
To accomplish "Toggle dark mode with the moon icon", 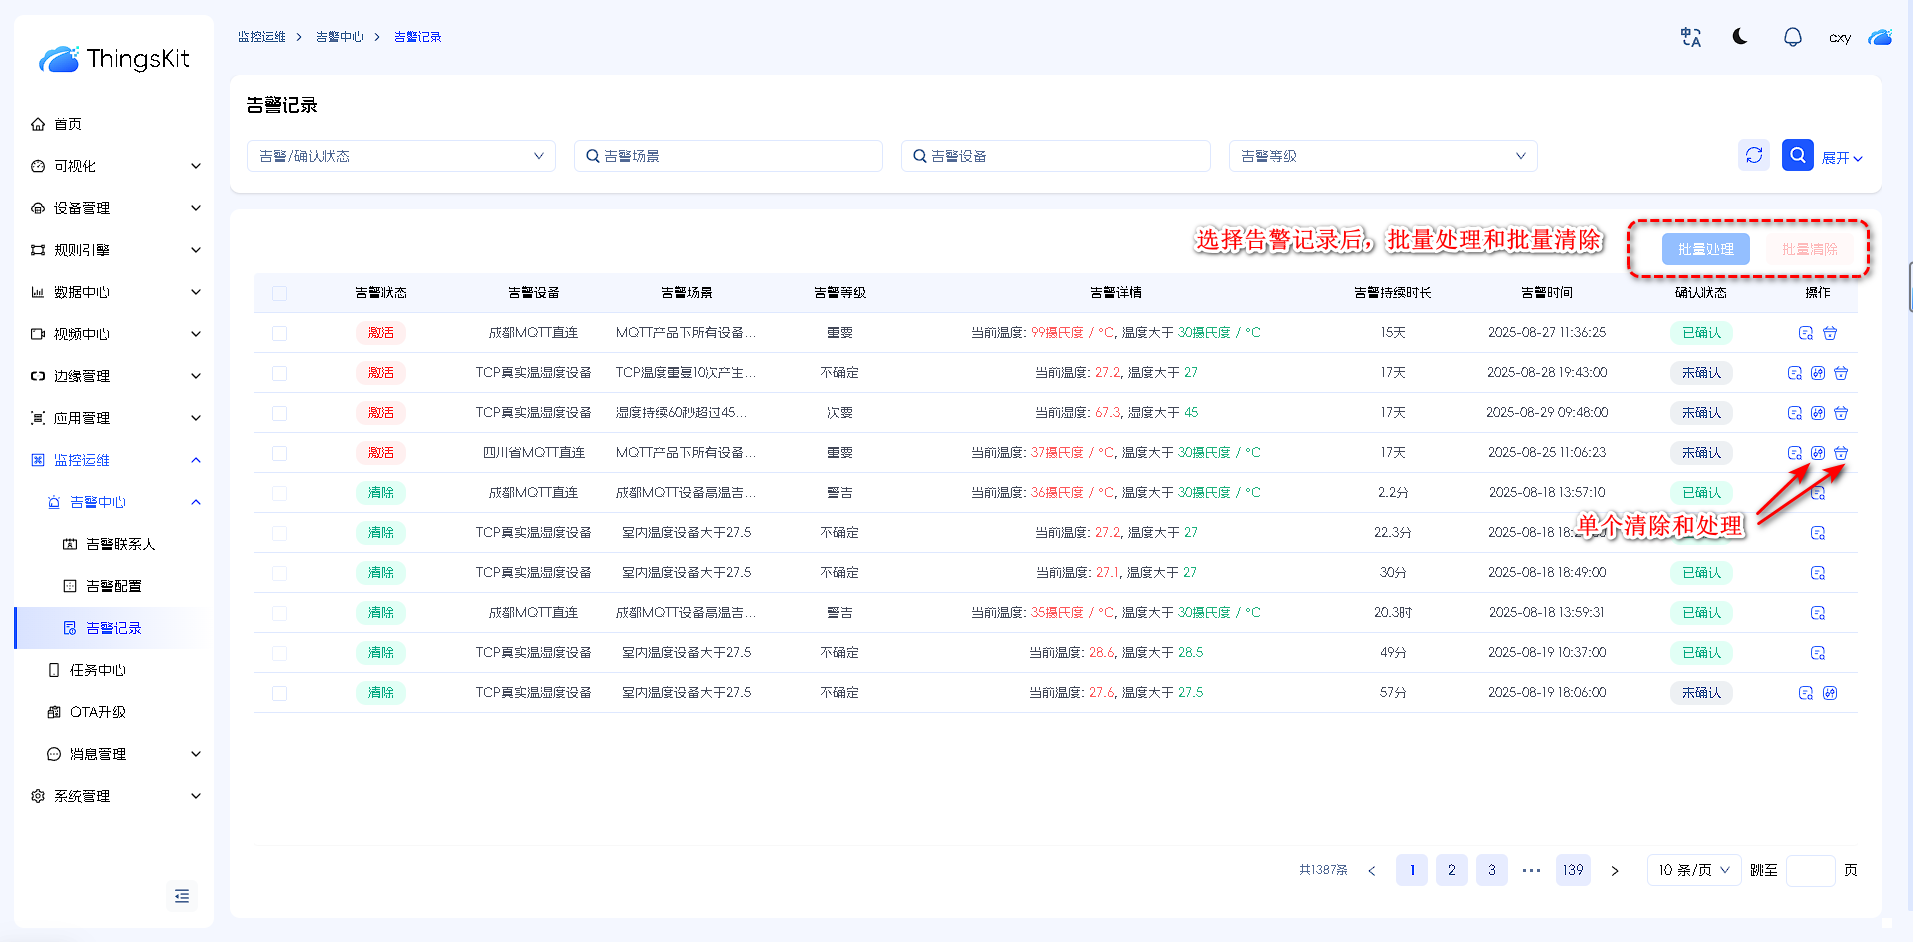I will 1740,37.
